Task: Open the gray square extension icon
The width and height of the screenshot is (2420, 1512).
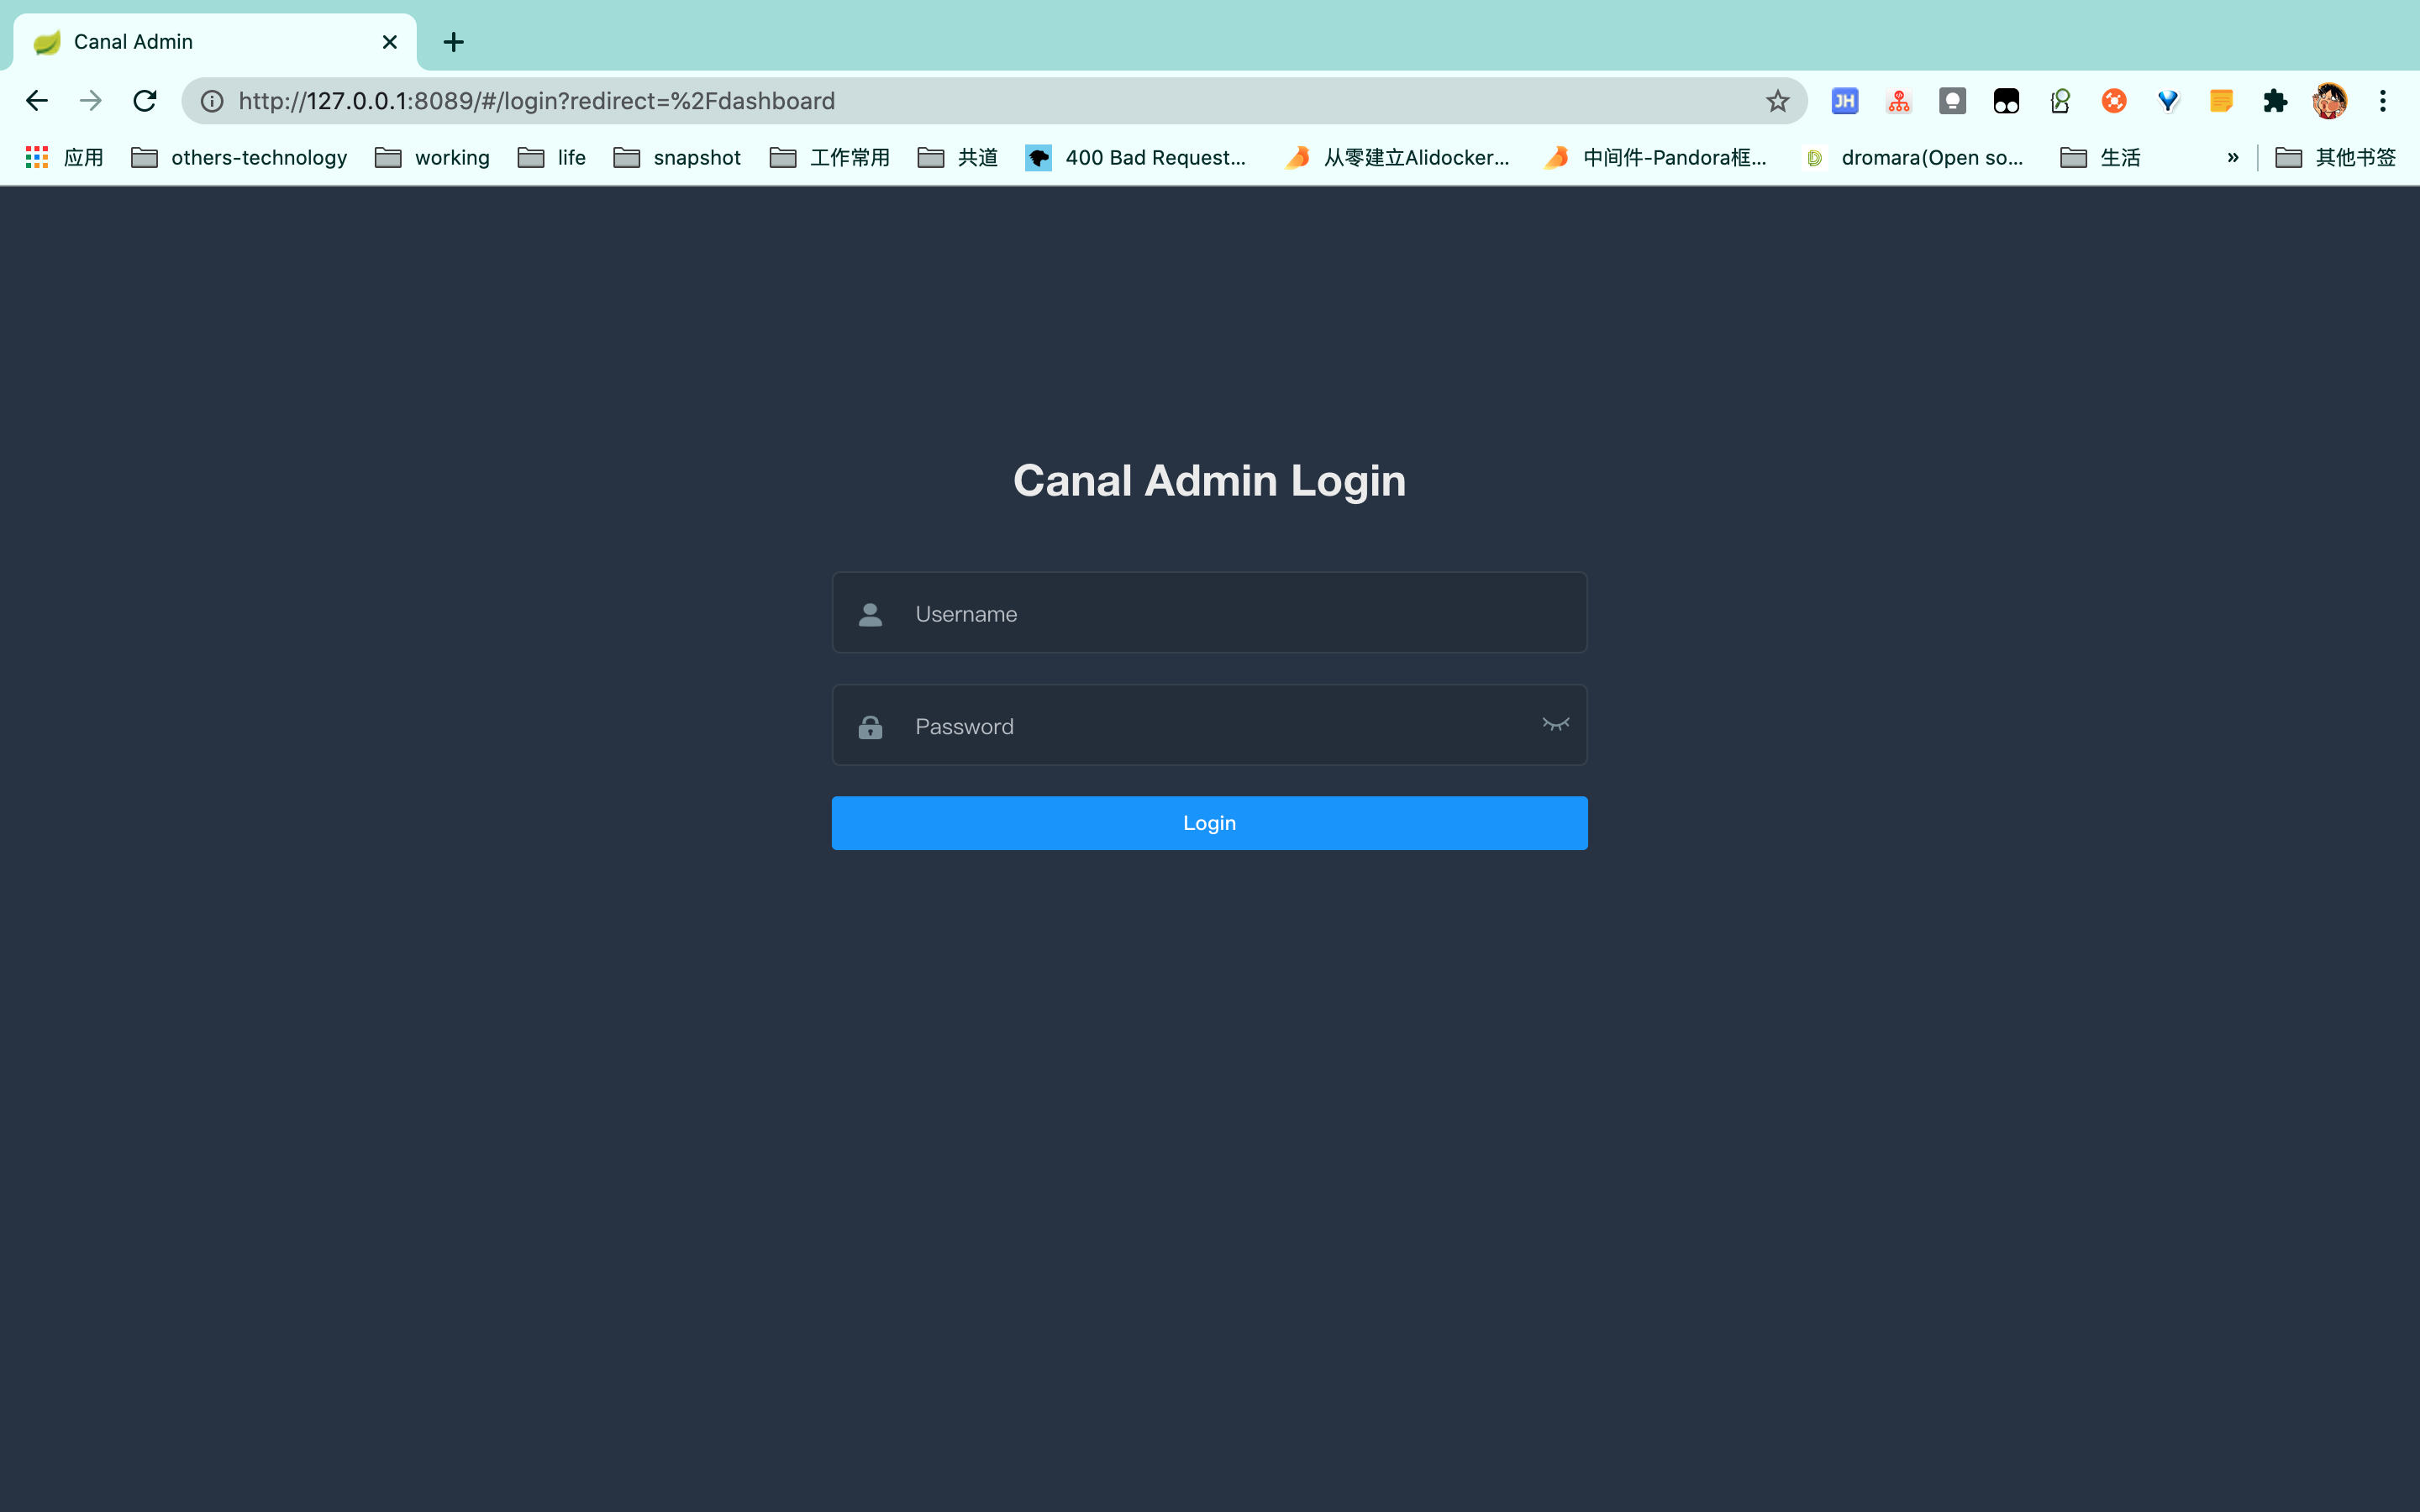Action: coord(1952,101)
